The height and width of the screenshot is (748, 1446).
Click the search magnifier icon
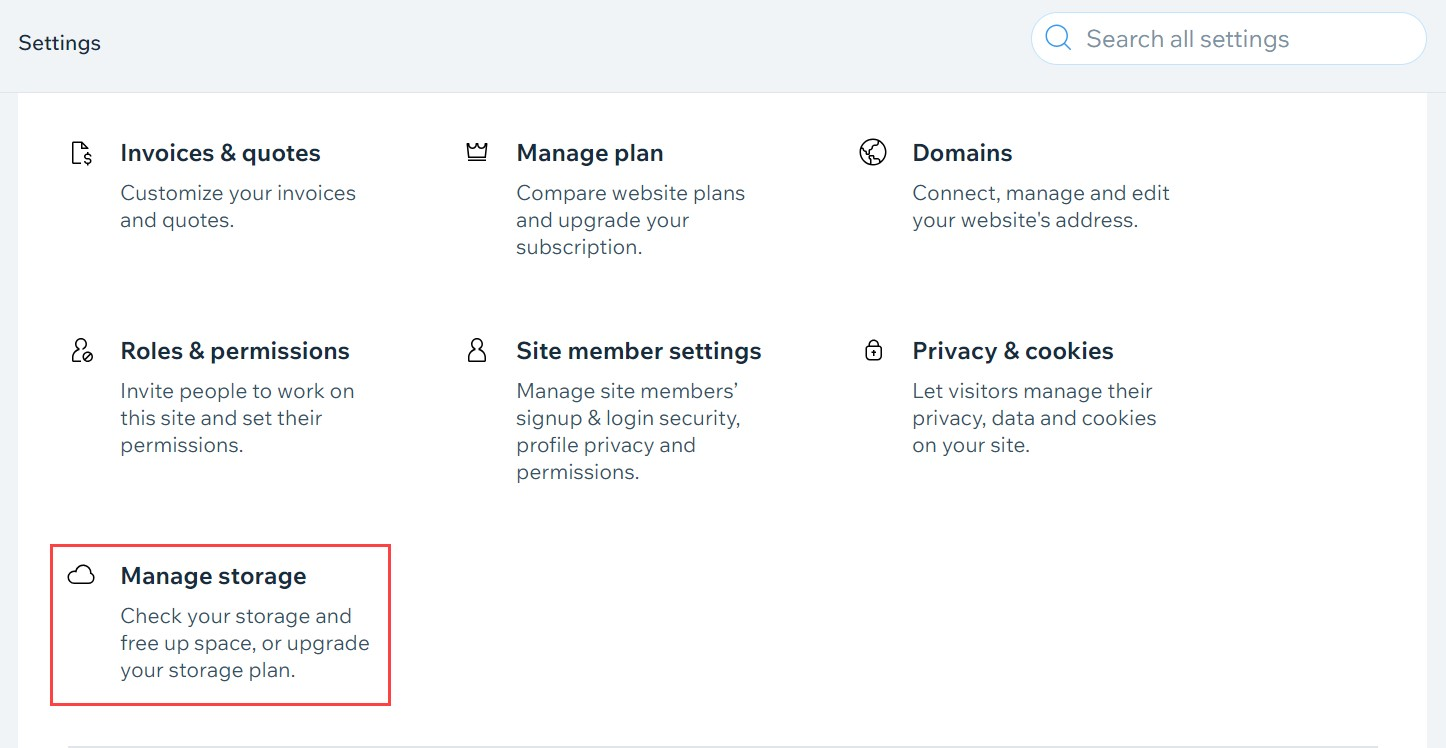(1058, 38)
